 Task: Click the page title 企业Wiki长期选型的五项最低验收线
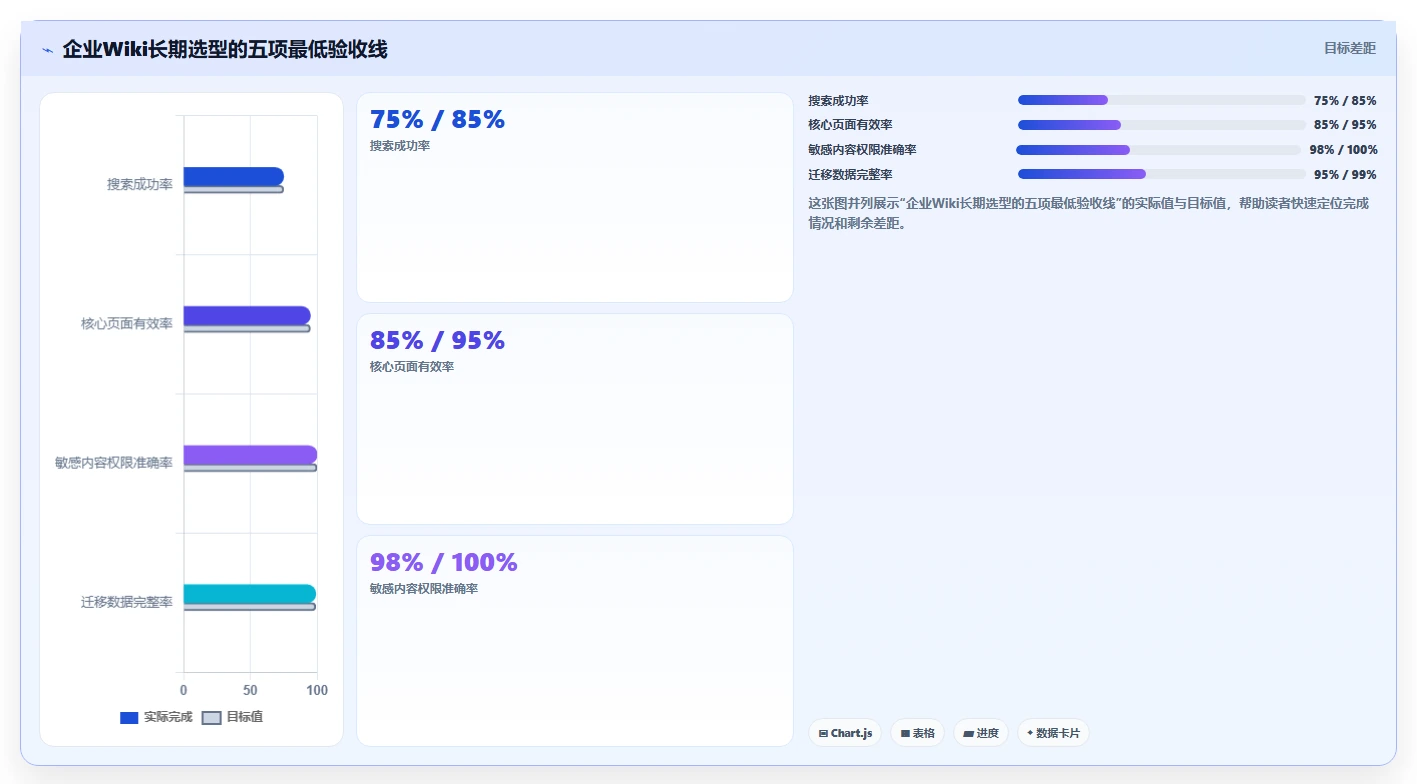click(225, 49)
